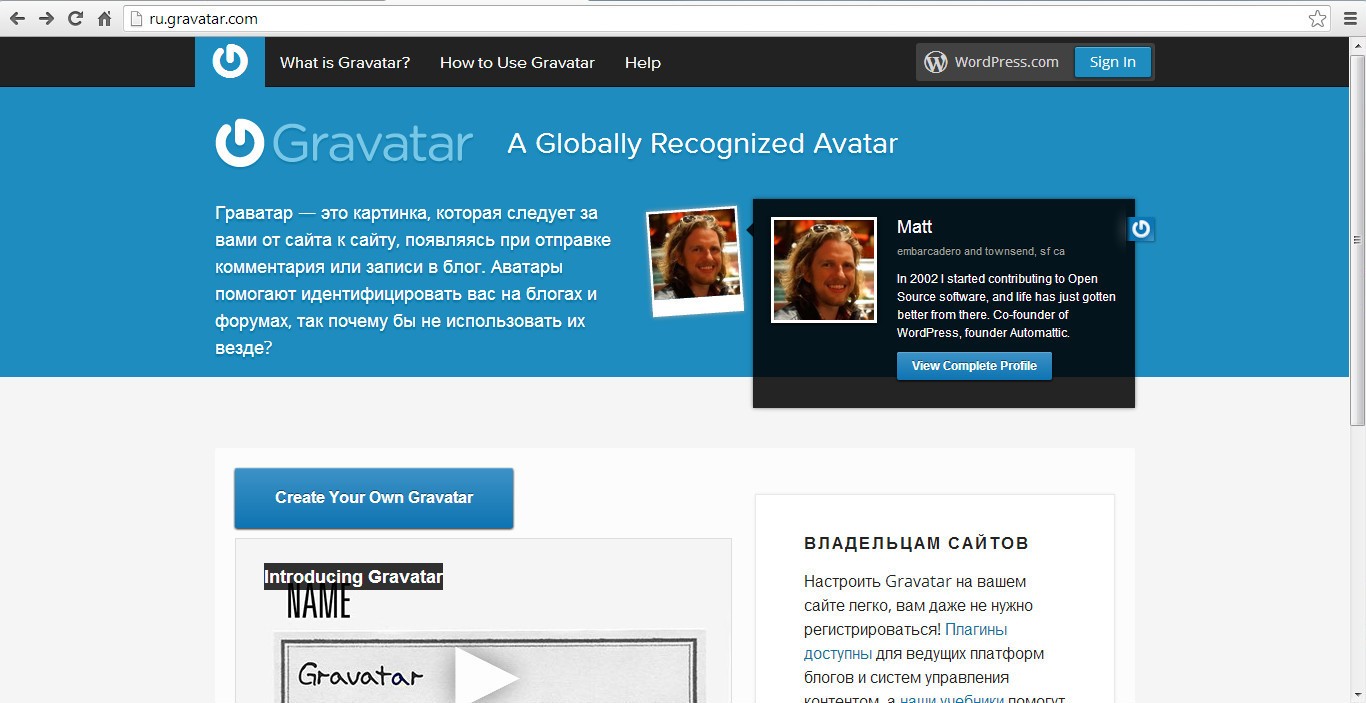Viewport: 1366px width, 703px height.
Task: Click the Gravatar logo in nav bar
Action: [x=230, y=61]
